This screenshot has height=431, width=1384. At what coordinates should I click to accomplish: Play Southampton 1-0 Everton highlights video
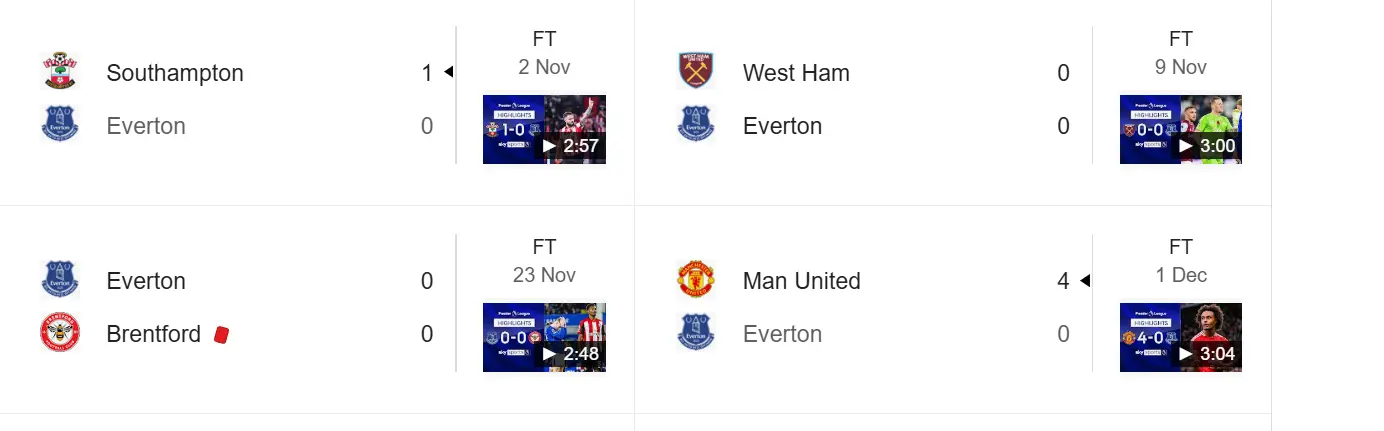(x=544, y=129)
